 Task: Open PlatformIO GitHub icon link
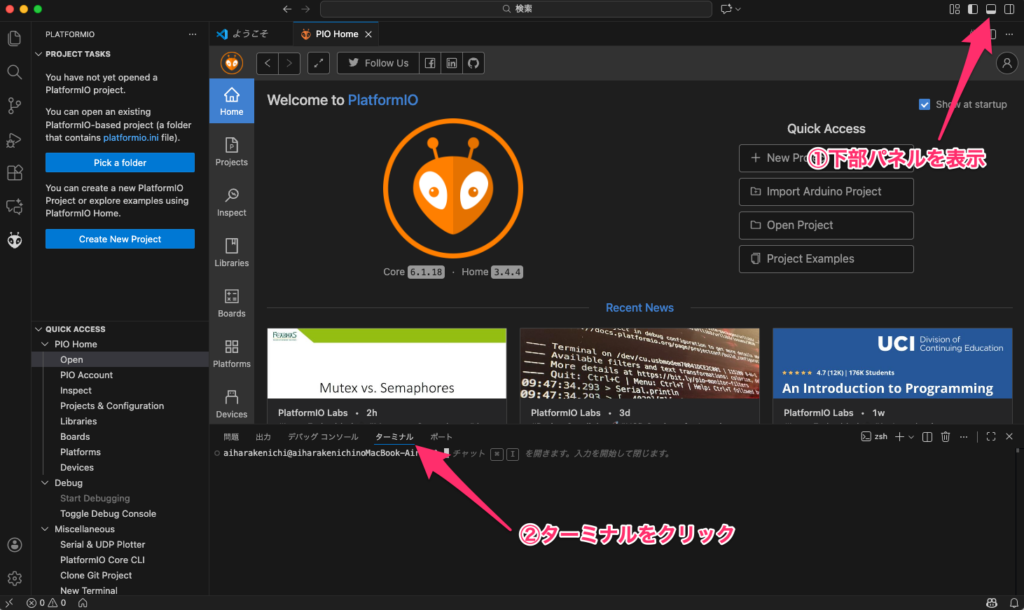474,63
